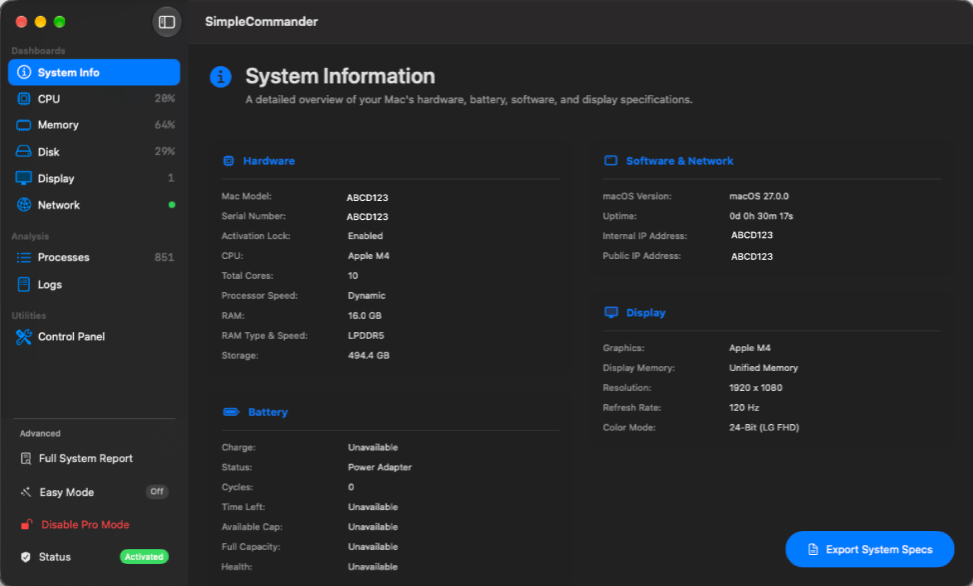Click the Software & Network heading
The image size is (973, 586).
coord(679,161)
